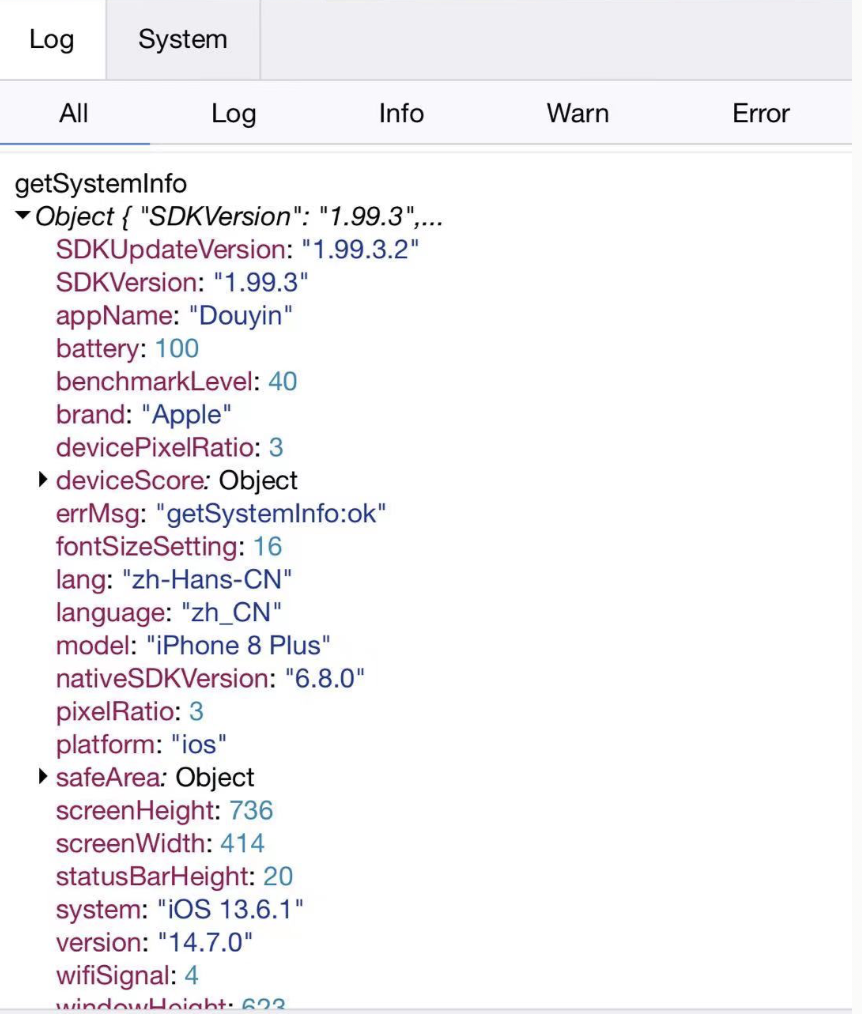862x1014 pixels.
Task: Expand the deviceScore object arrow
Action: (x=43, y=480)
